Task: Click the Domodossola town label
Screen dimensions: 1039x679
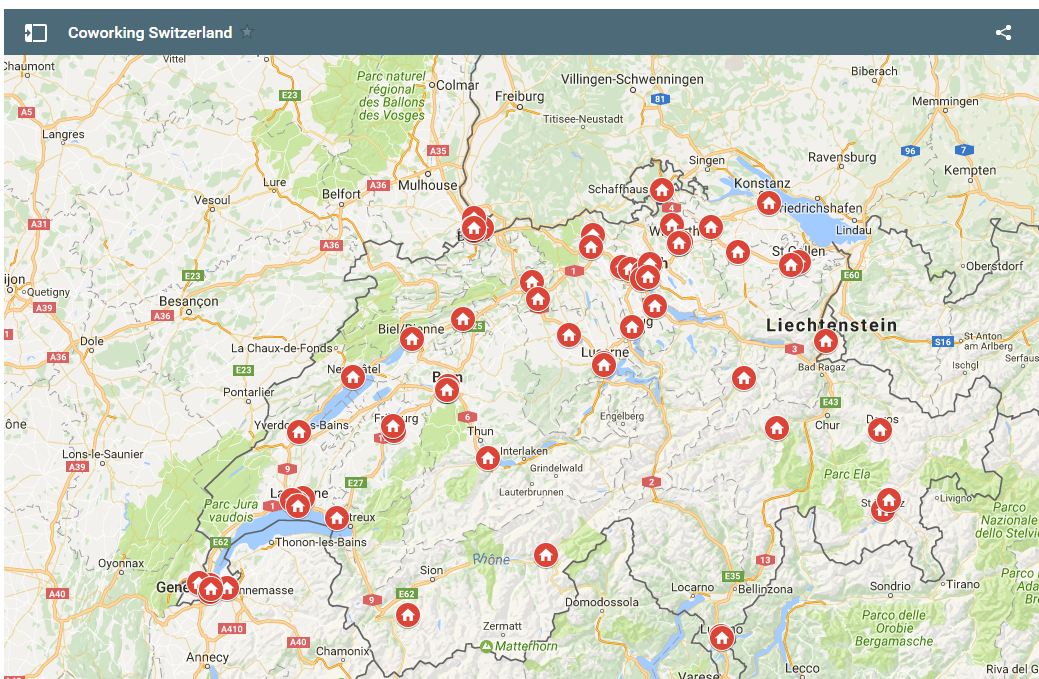Action: point(602,602)
